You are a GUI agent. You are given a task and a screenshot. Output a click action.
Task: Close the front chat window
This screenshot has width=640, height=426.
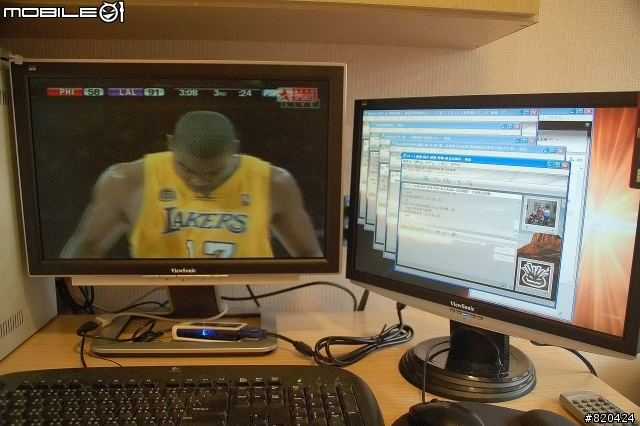click(565, 166)
